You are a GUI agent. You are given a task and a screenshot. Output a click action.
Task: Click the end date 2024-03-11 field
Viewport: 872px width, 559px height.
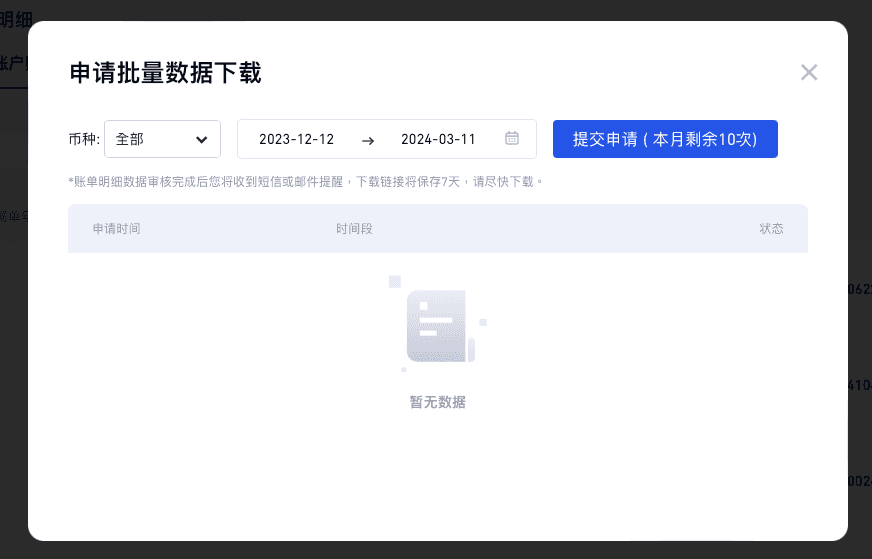pyautogui.click(x=438, y=139)
